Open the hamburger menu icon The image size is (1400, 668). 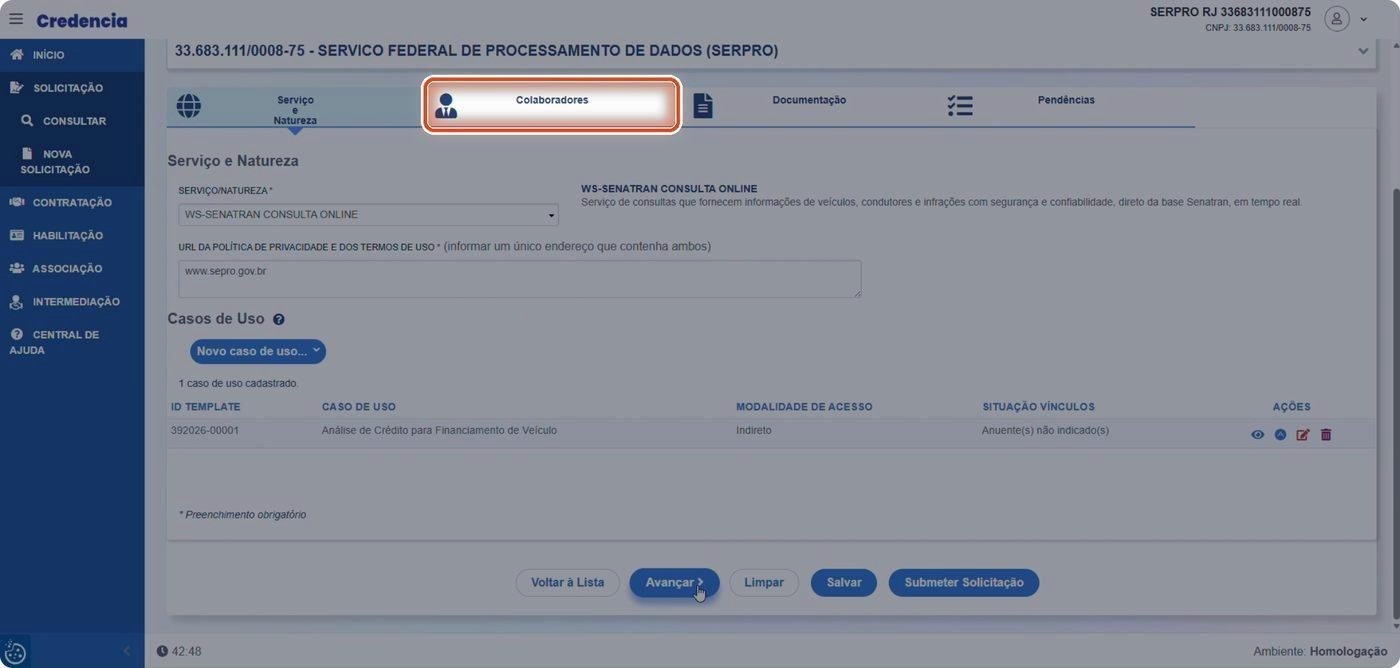(x=16, y=19)
